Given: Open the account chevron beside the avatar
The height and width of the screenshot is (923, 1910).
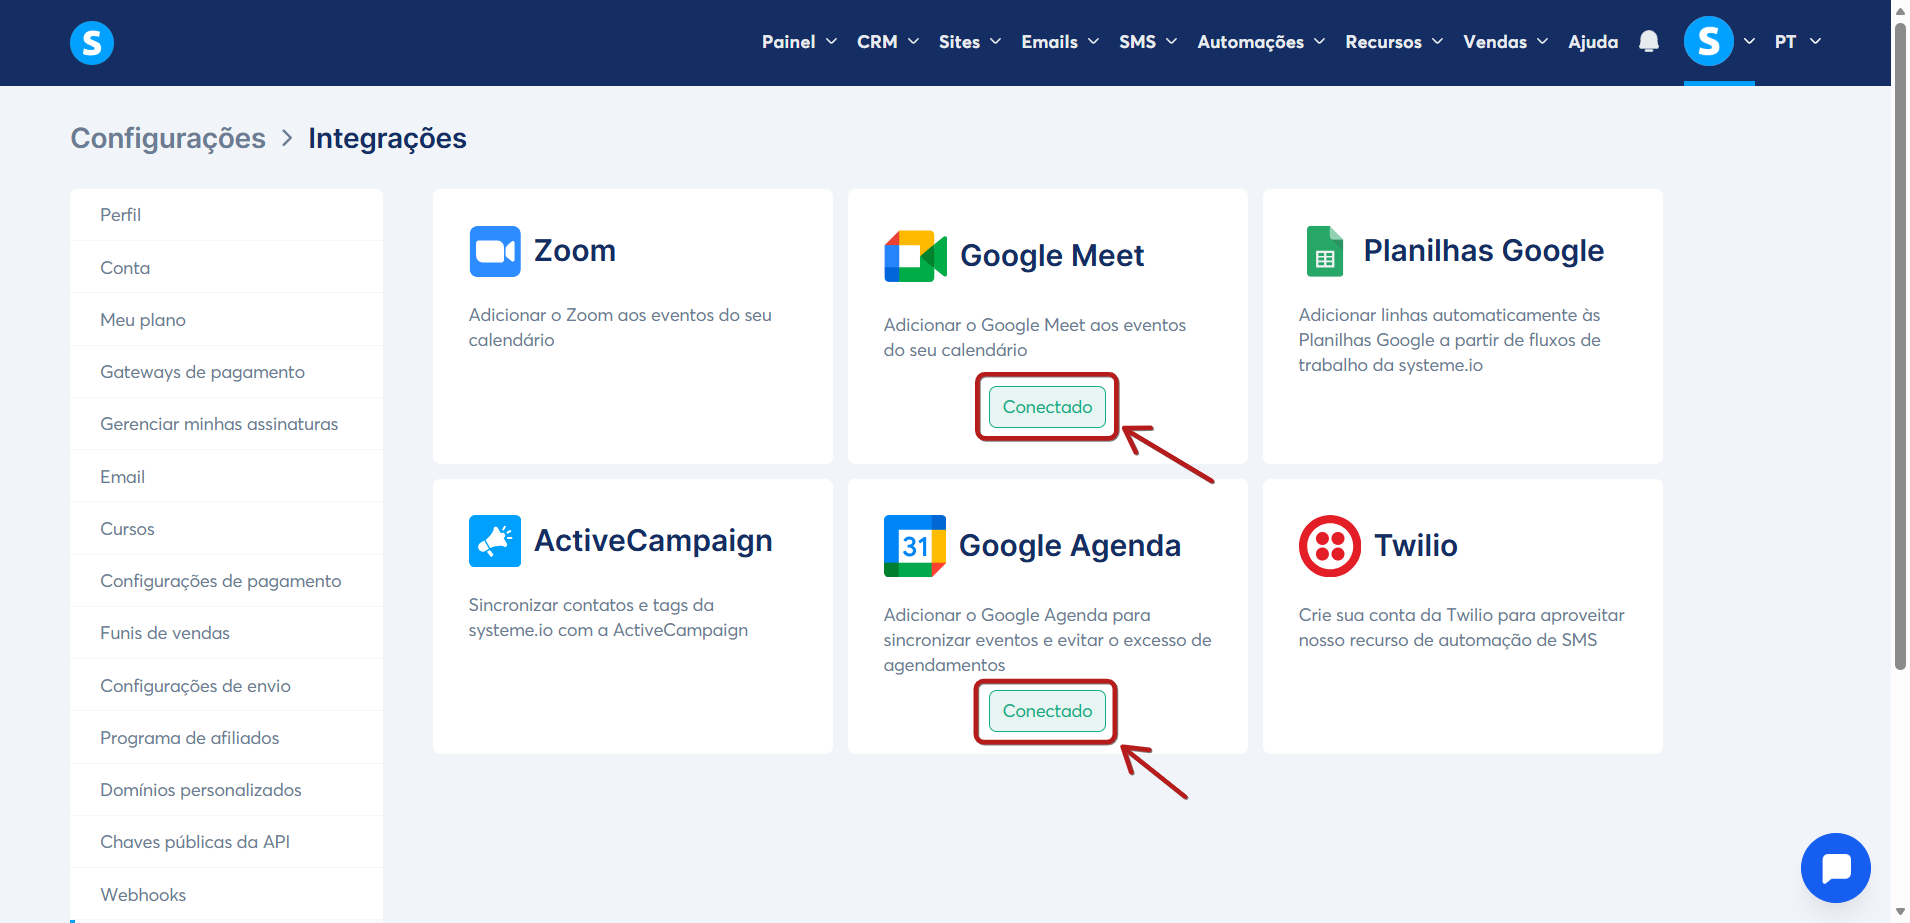Looking at the screenshot, I should (1749, 42).
